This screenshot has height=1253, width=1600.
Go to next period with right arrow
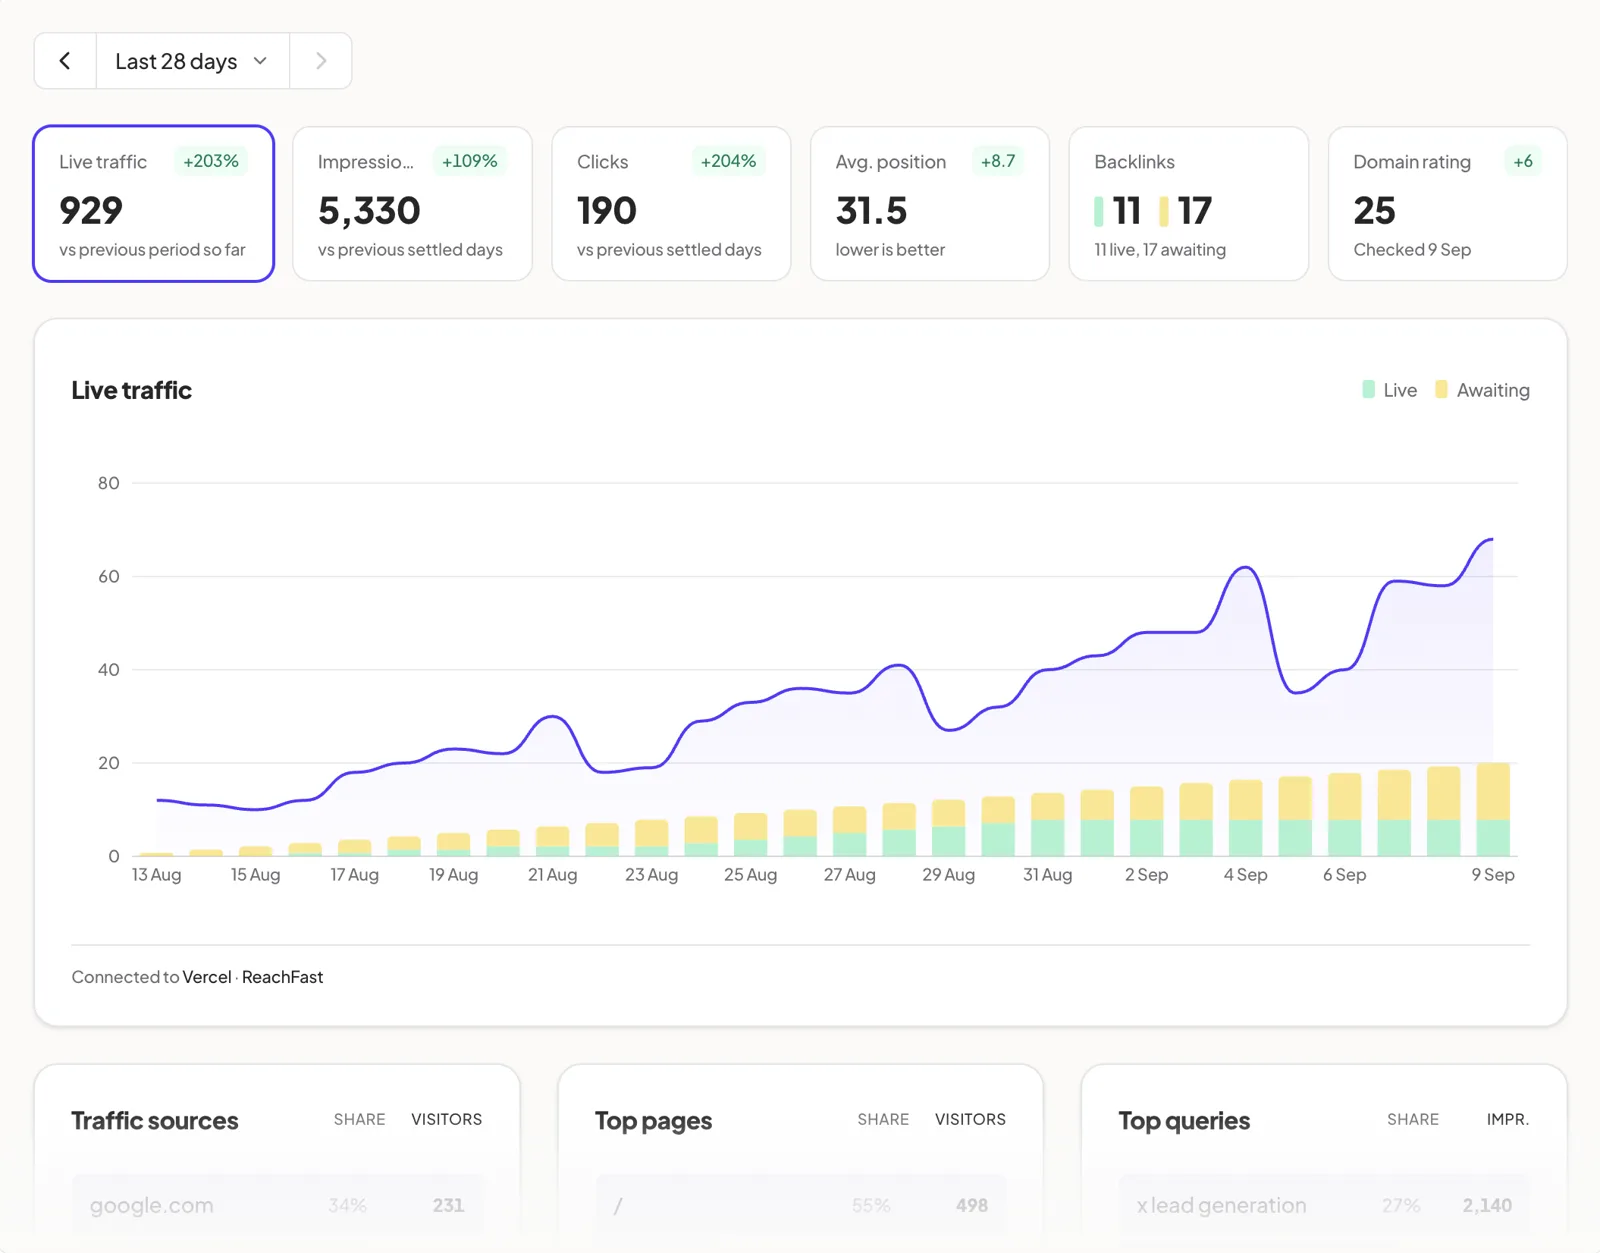pos(321,61)
